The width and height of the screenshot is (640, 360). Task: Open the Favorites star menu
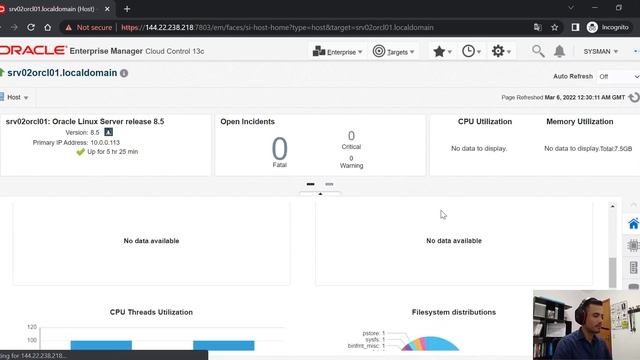442,51
